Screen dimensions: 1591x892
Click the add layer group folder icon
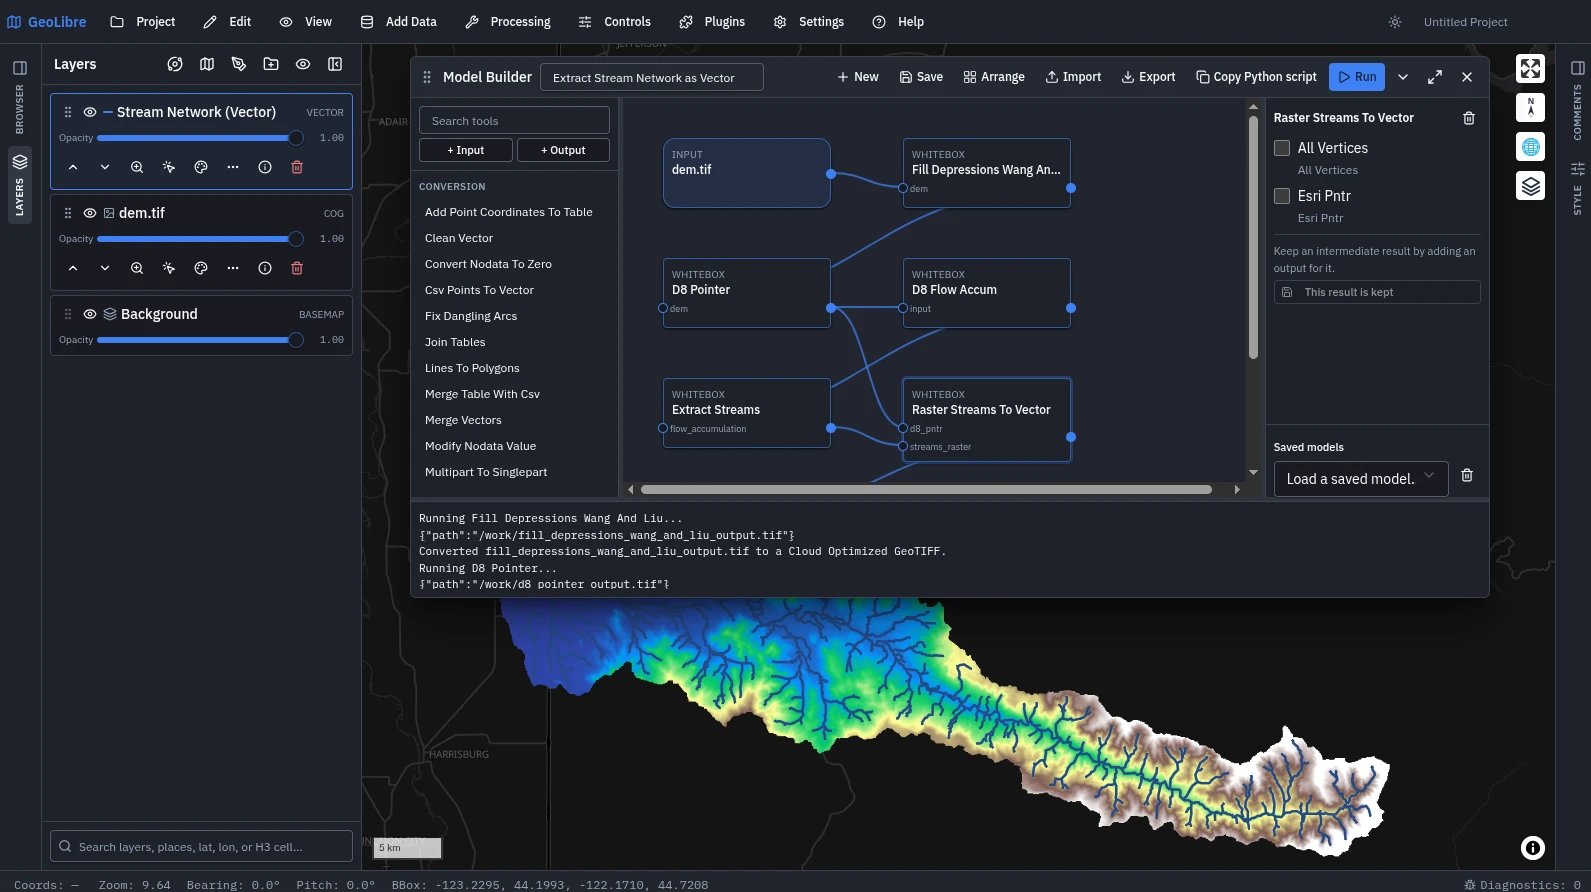tap(271, 64)
